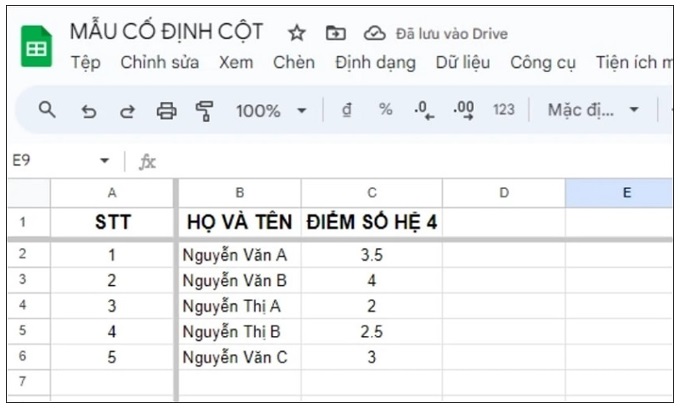Apply currency format (đ)
This screenshot has width=685, height=414.
[x=346, y=110]
